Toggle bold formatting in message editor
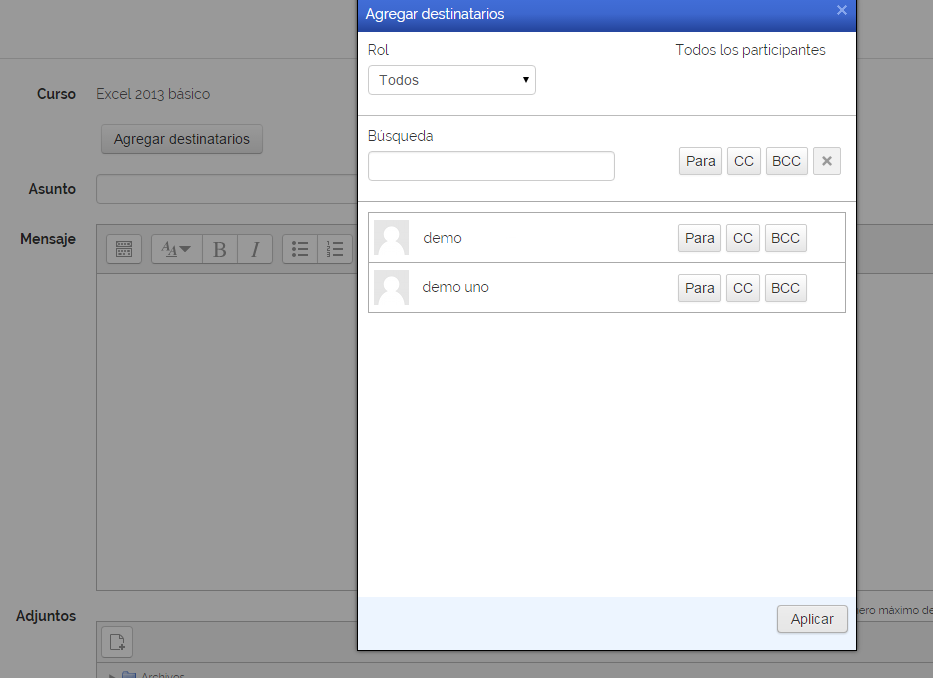 220,249
